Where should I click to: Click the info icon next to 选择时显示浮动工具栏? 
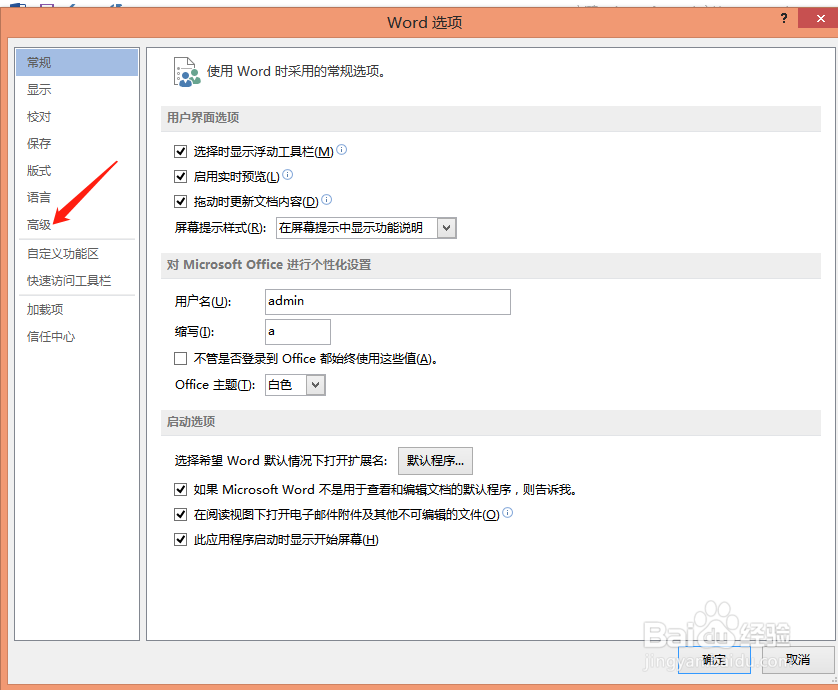pos(342,150)
